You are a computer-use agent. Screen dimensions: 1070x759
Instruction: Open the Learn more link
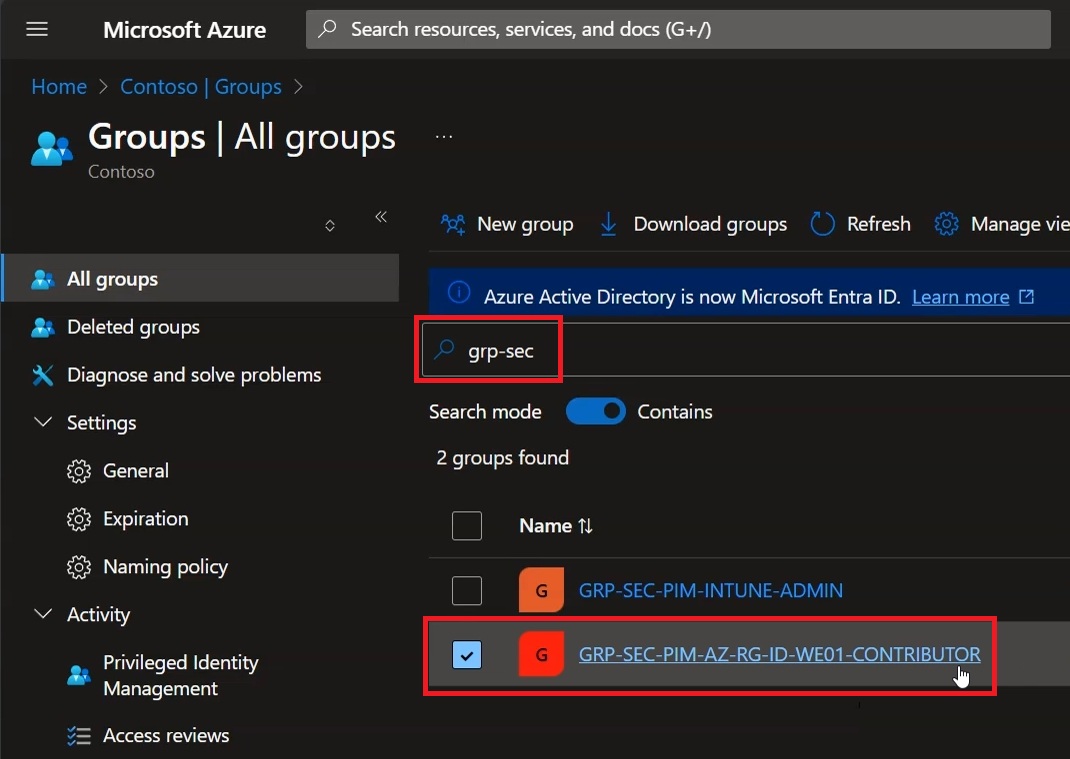point(960,297)
